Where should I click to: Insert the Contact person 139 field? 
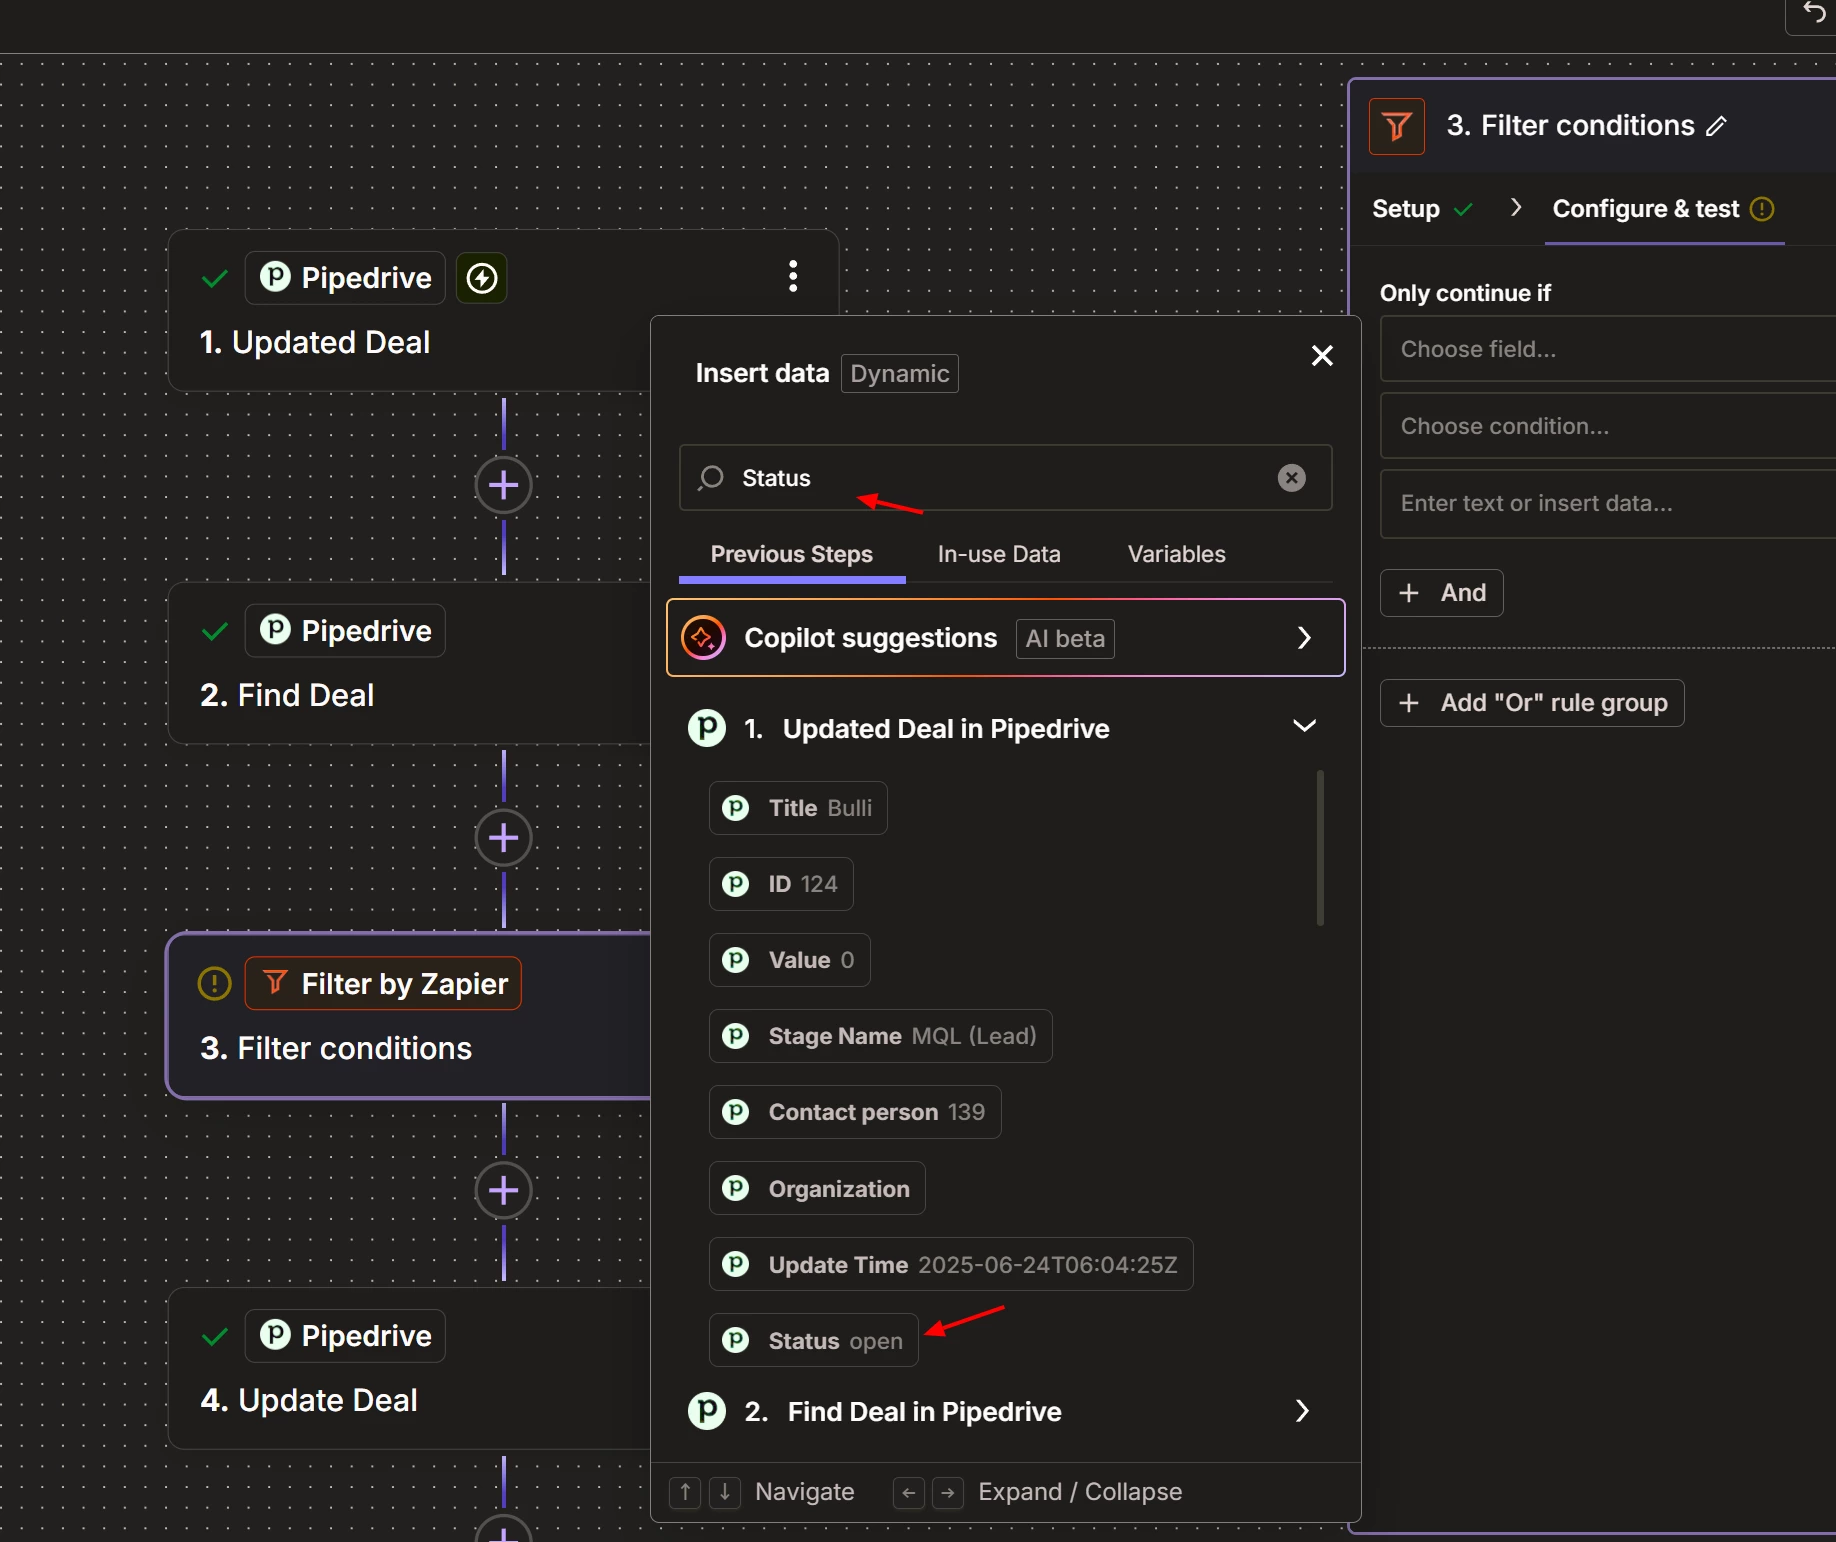(x=855, y=1112)
